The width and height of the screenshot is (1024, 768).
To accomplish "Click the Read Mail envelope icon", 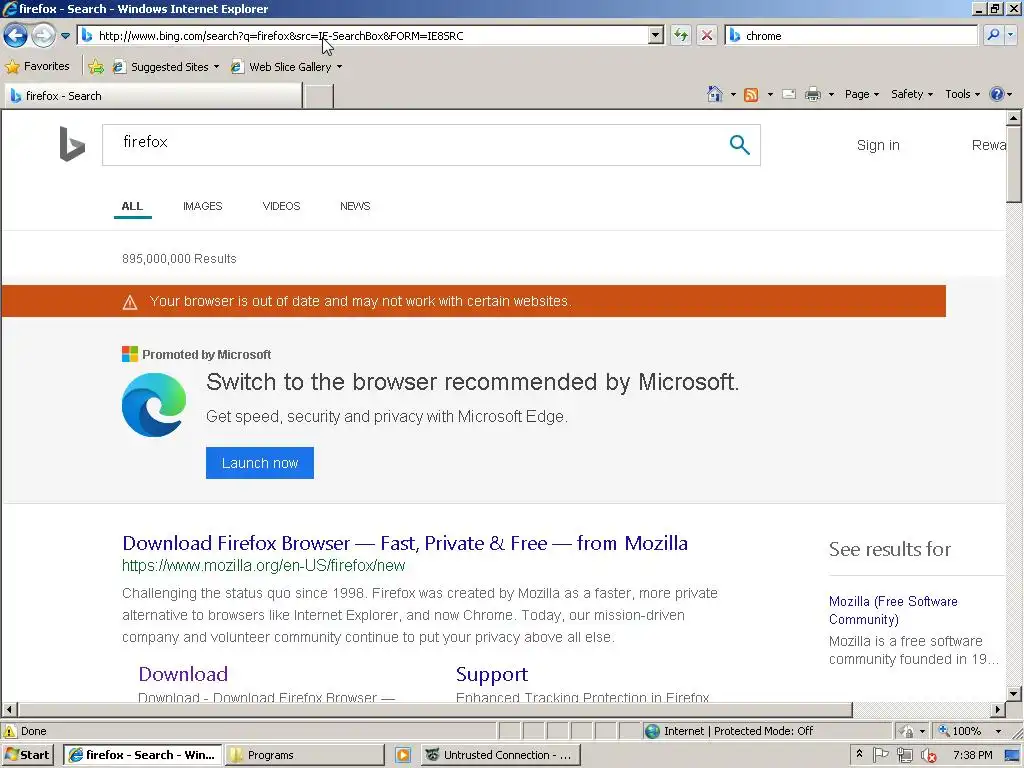I will 789,94.
